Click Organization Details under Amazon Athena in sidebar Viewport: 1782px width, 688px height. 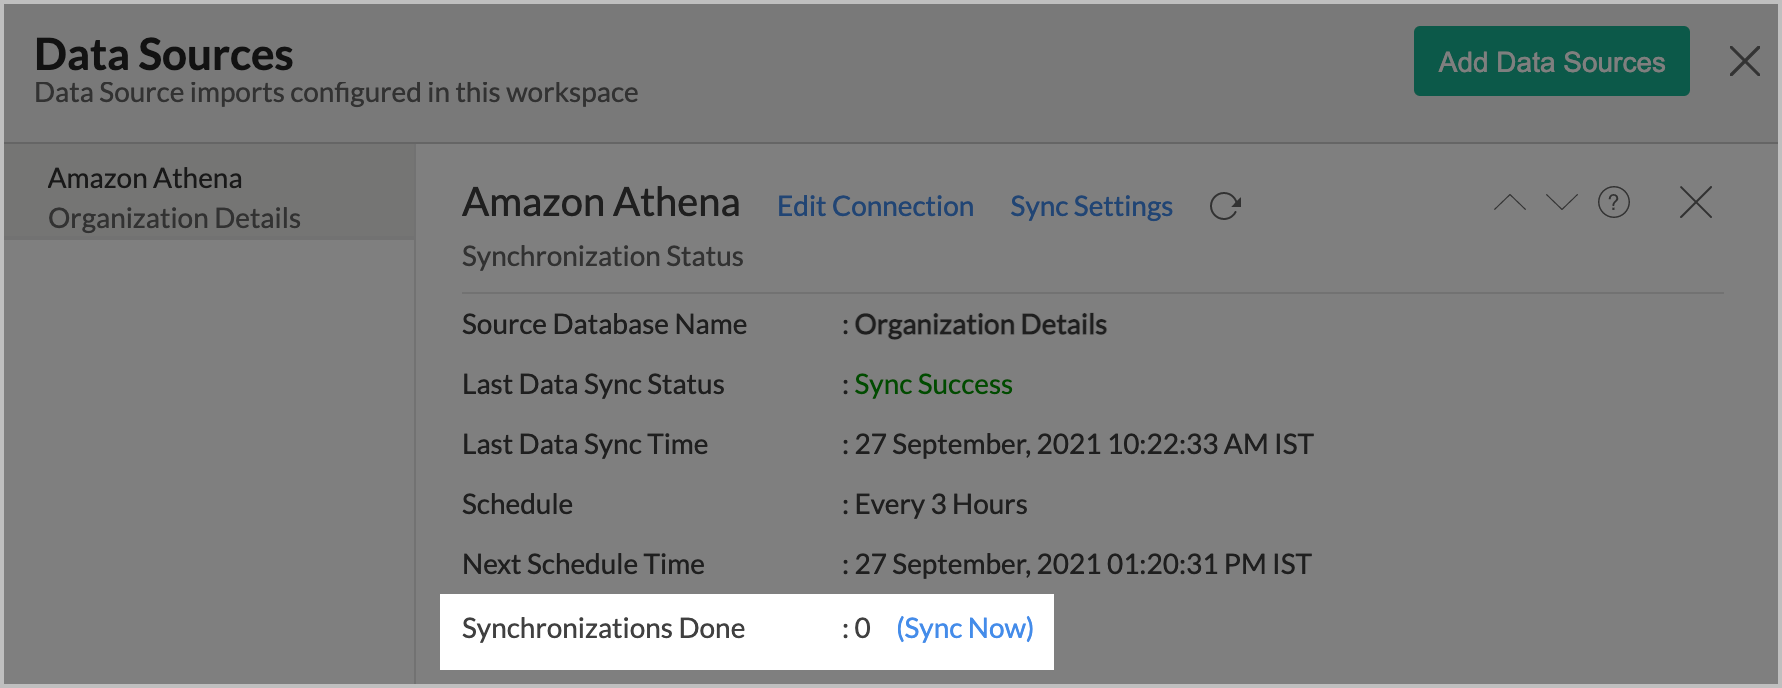point(174,219)
